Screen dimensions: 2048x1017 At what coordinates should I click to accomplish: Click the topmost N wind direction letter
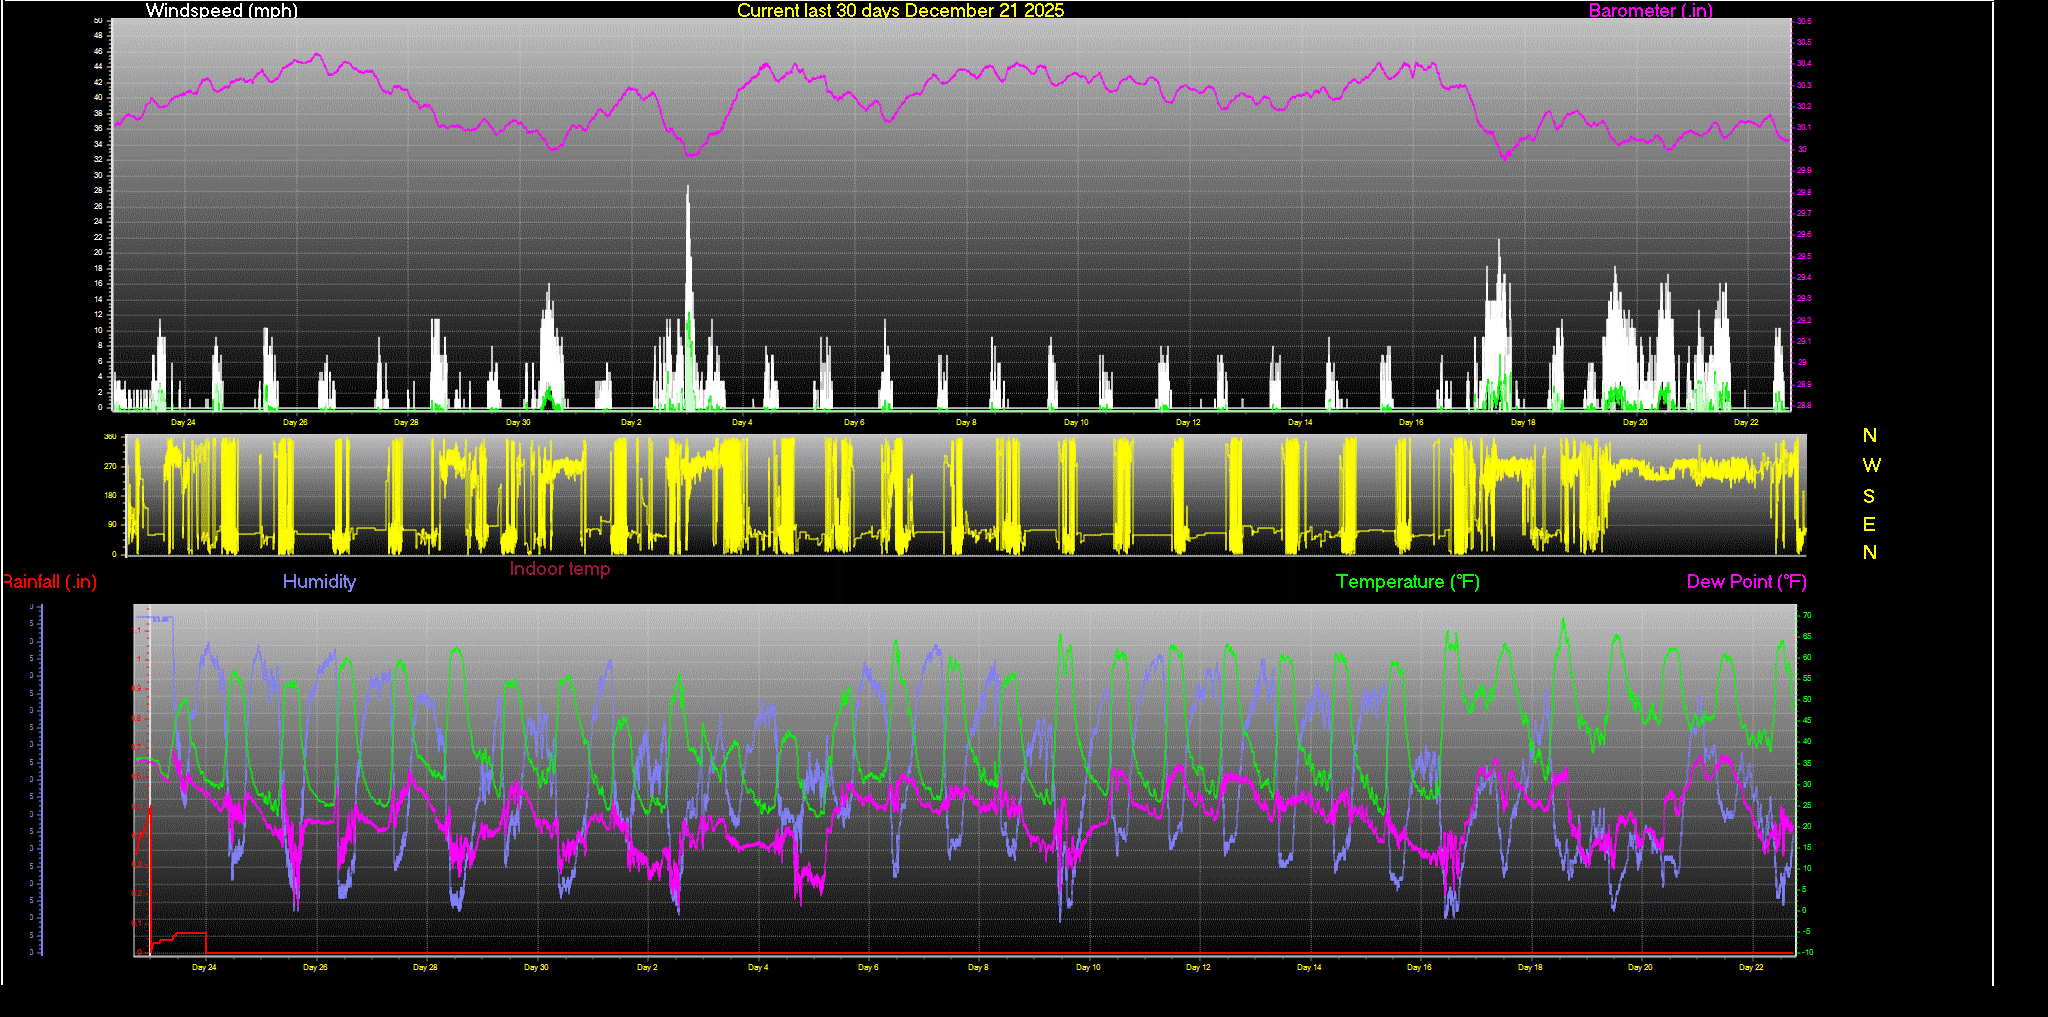(x=1869, y=435)
